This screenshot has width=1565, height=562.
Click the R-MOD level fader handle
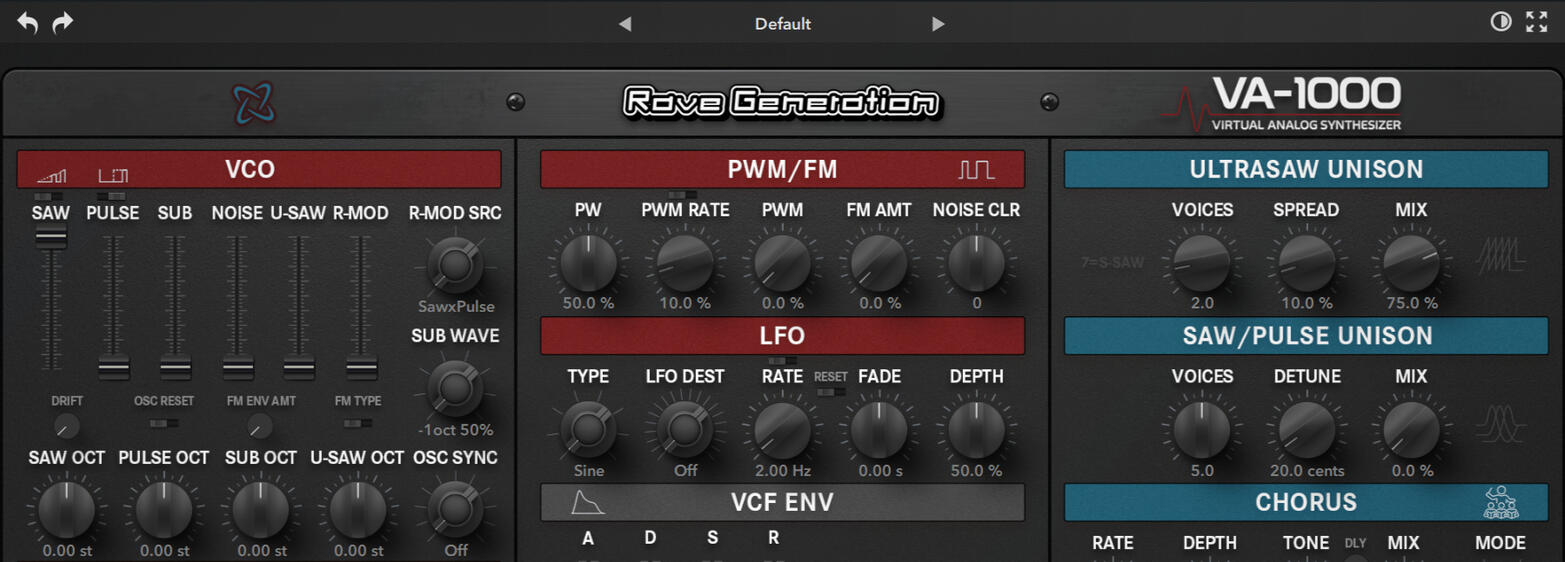pos(361,368)
